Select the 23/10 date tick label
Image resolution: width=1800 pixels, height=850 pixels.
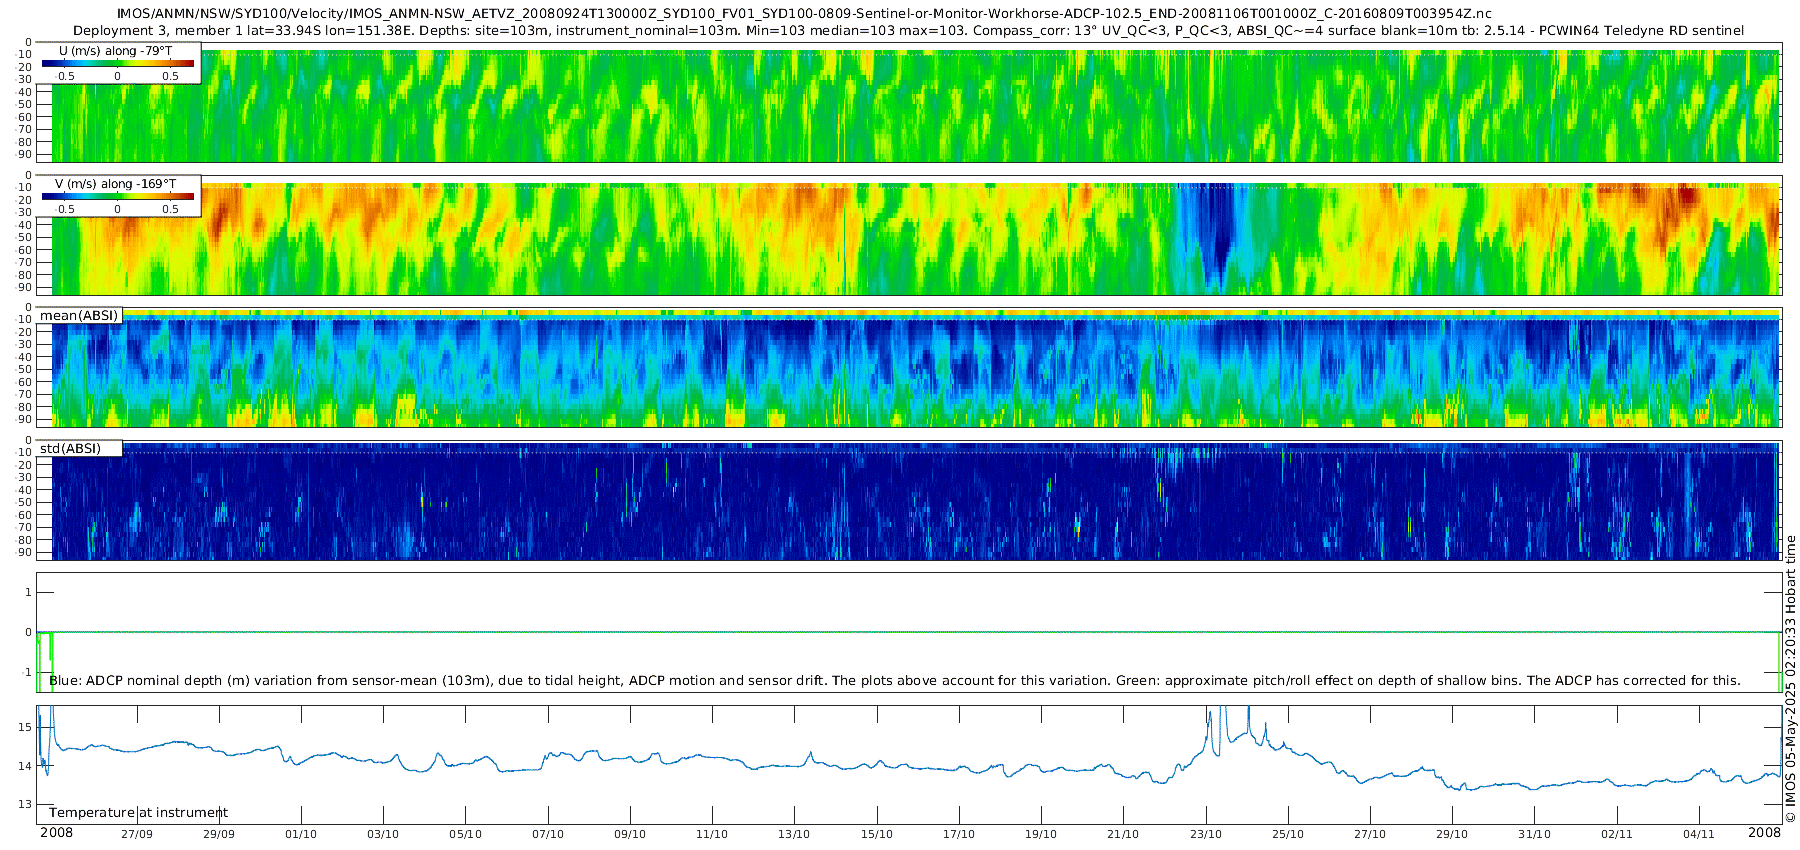pyautogui.click(x=1205, y=834)
